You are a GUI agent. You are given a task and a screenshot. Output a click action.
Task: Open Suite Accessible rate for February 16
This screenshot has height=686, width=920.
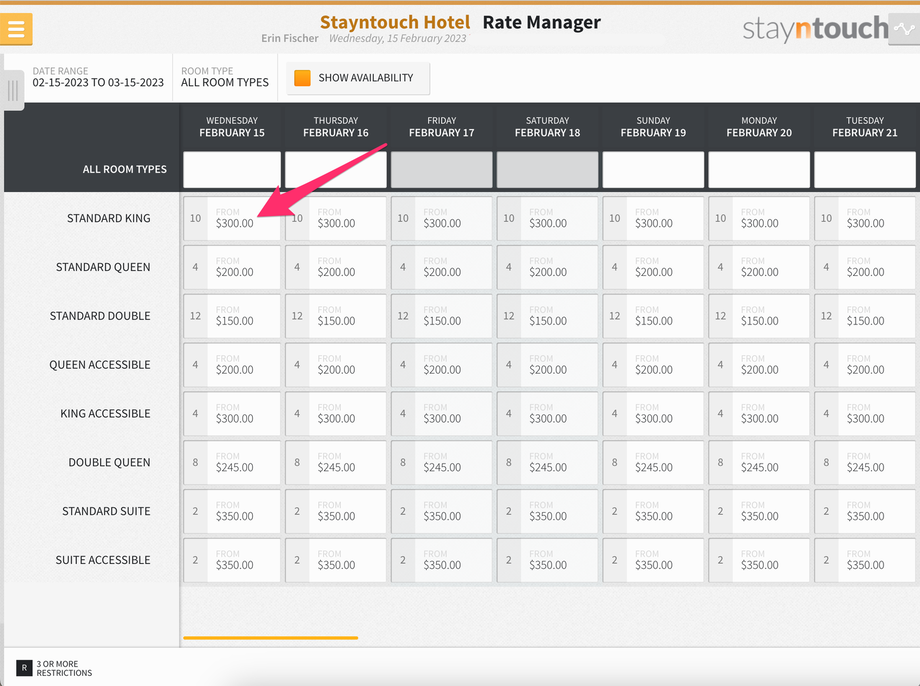336,560
